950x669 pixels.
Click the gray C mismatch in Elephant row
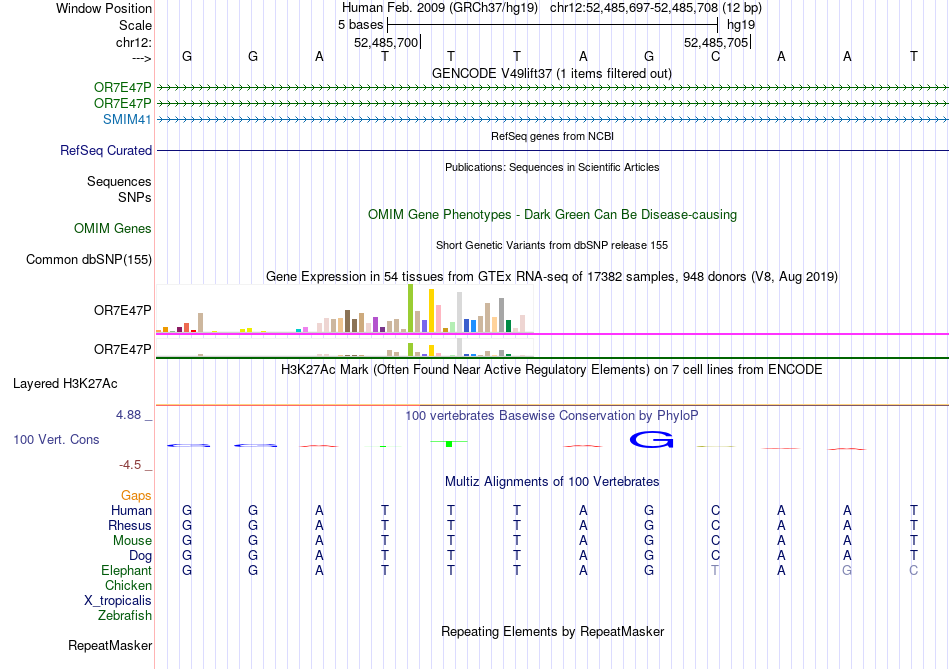[x=913, y=570]
